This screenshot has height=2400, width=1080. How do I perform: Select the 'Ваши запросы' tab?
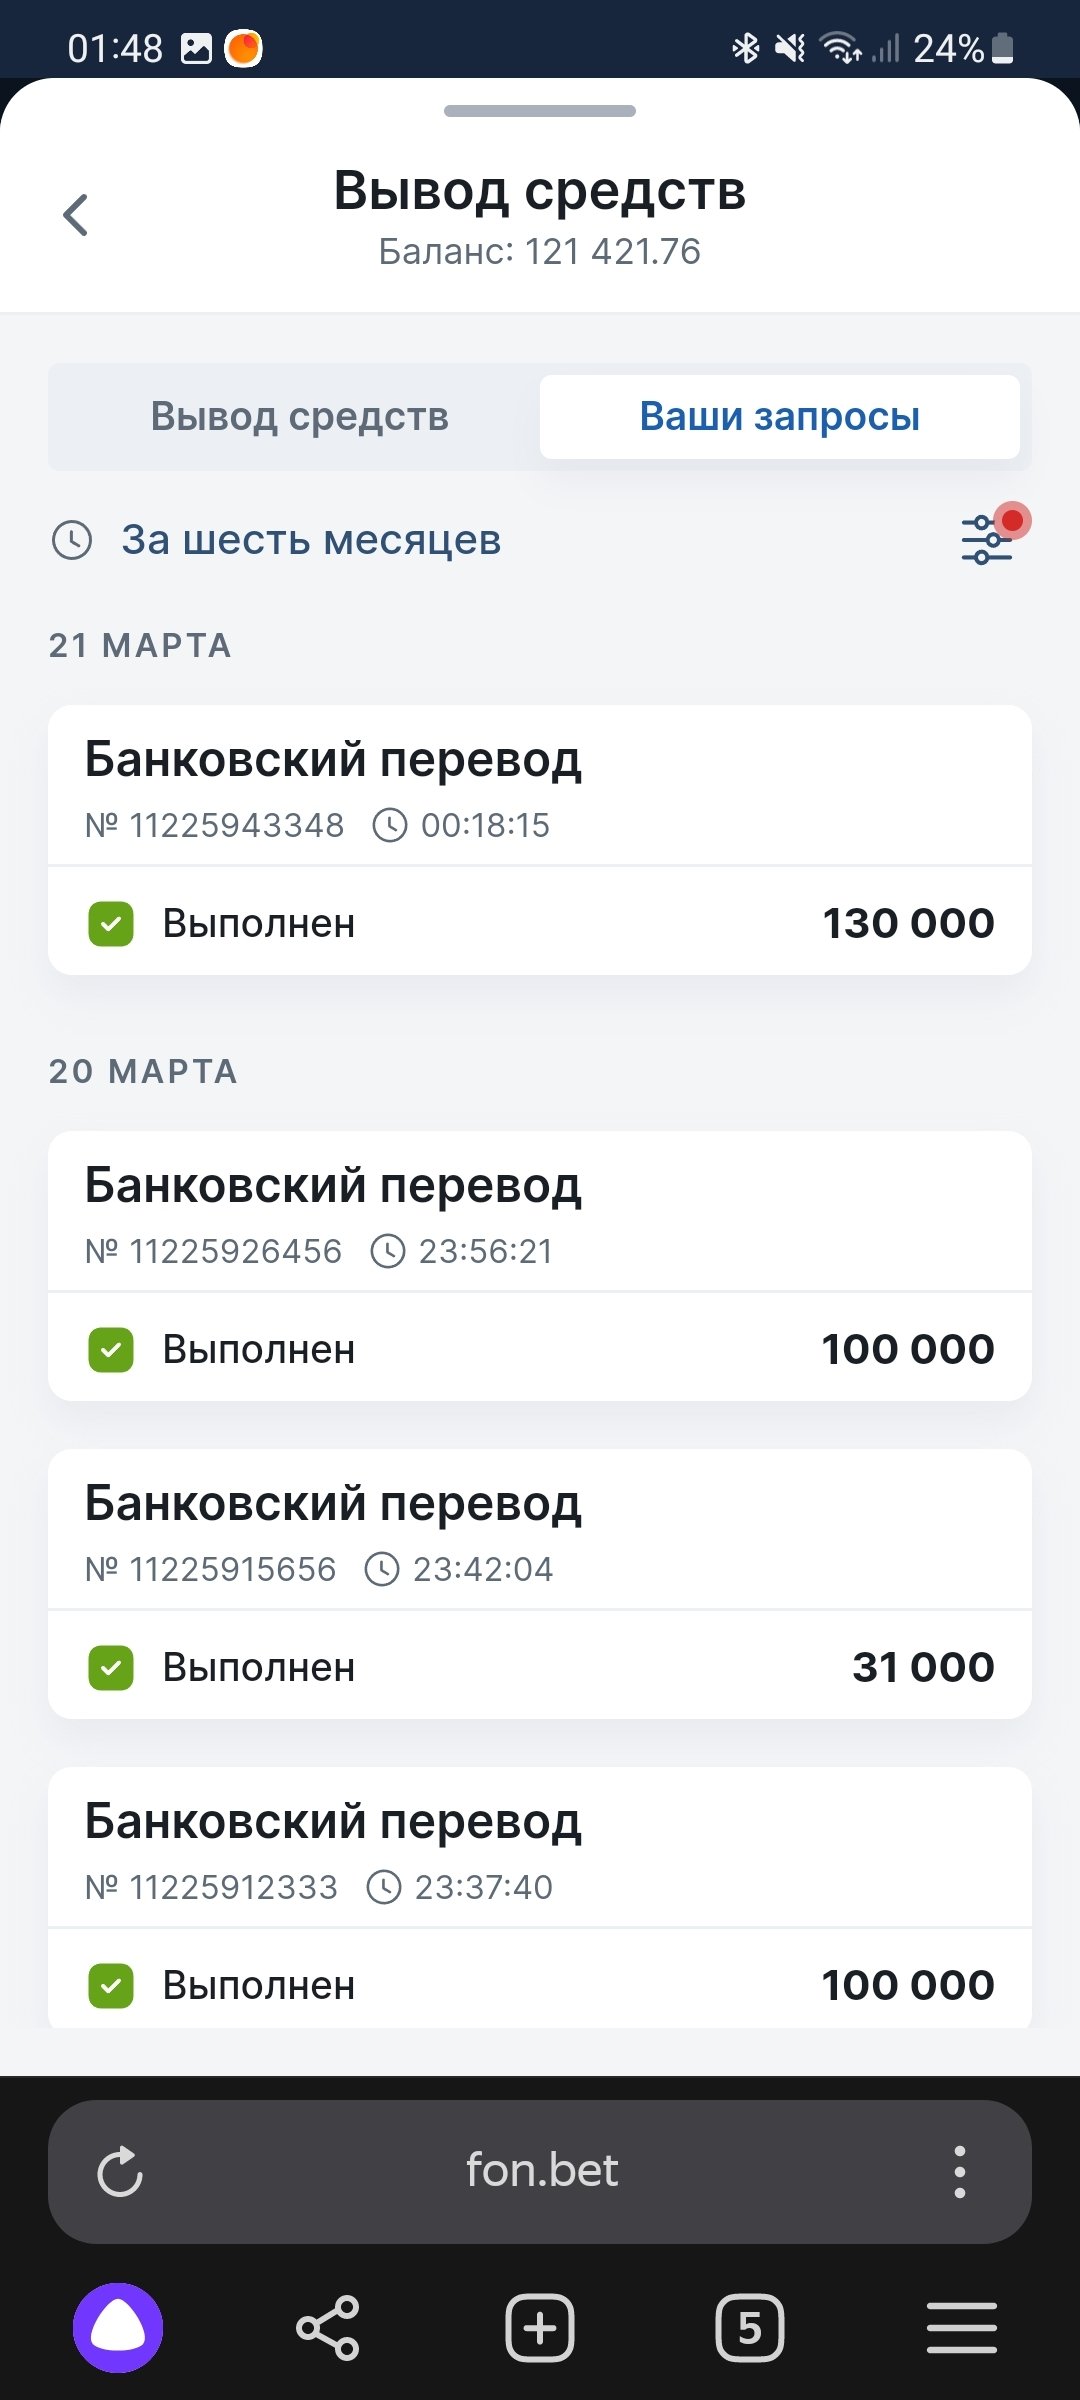[779, 417]
